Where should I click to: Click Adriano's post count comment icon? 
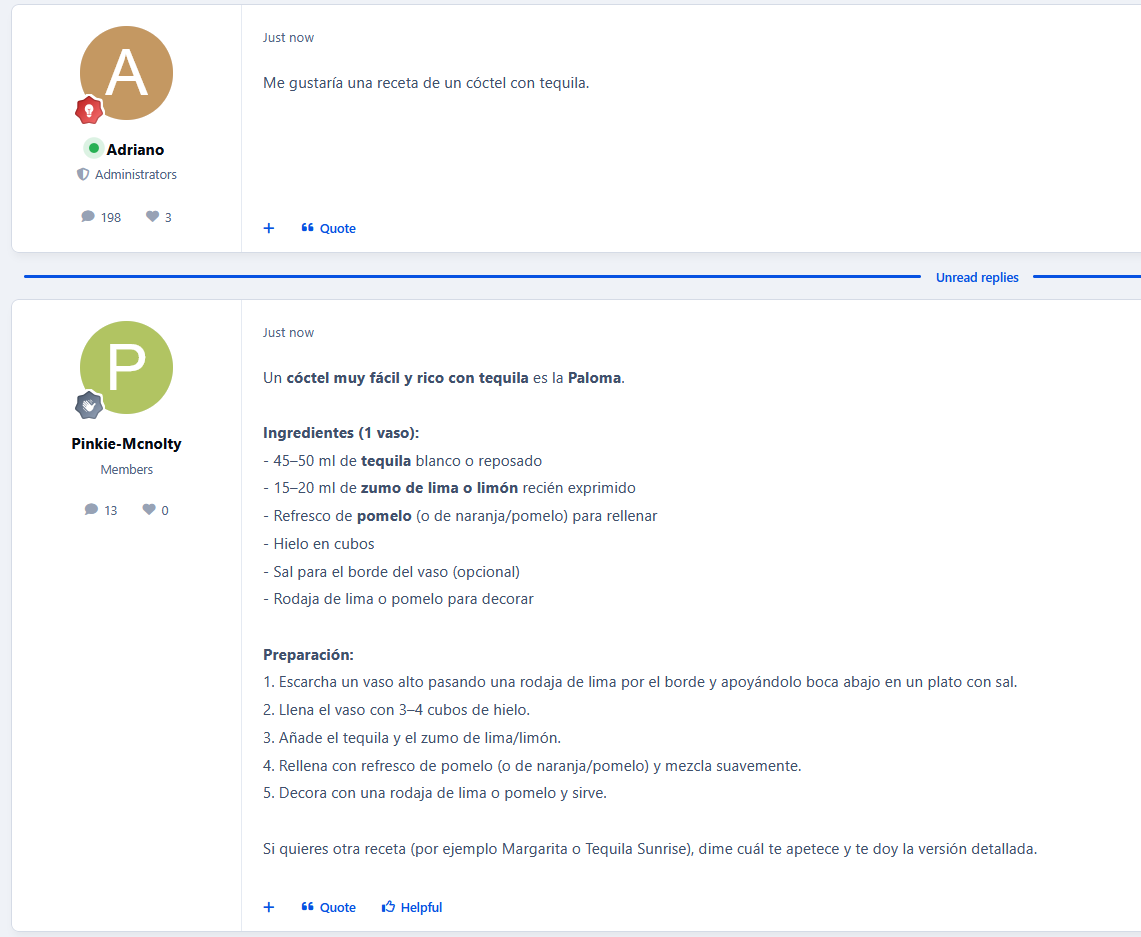(x=88, y=217)
